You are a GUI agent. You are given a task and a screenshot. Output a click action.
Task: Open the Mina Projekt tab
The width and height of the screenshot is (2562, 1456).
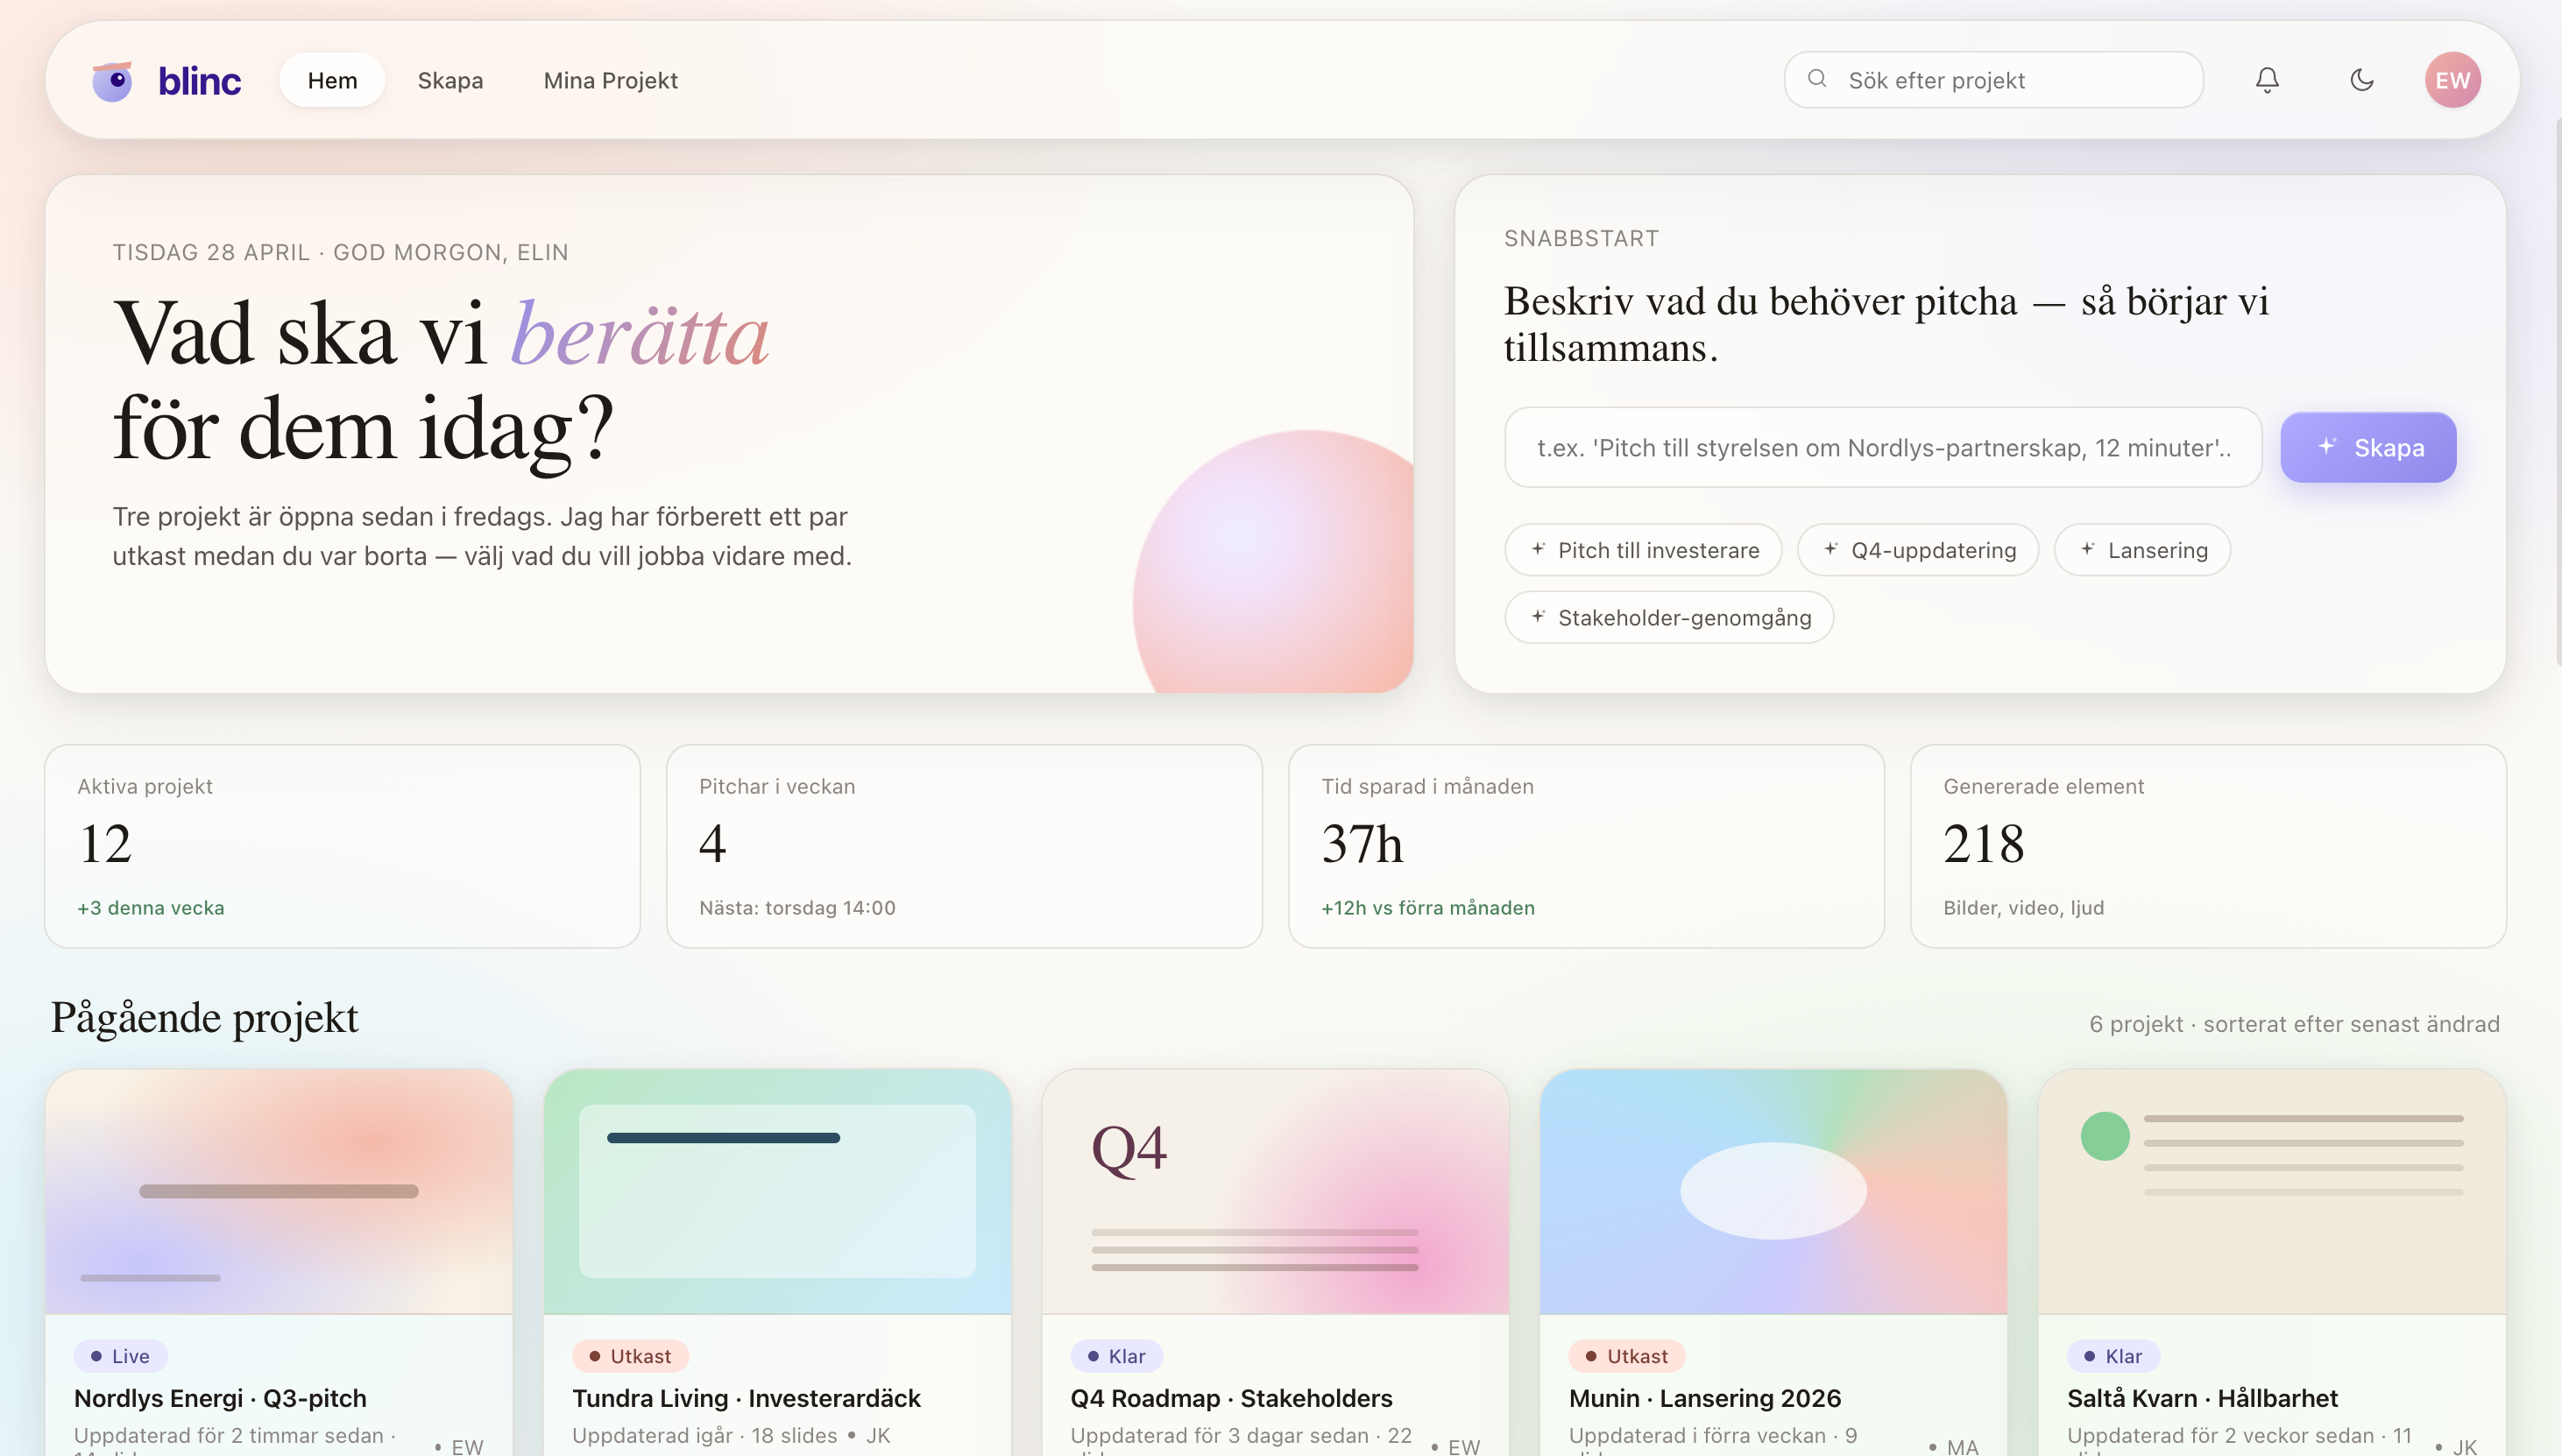coord(610,80)
